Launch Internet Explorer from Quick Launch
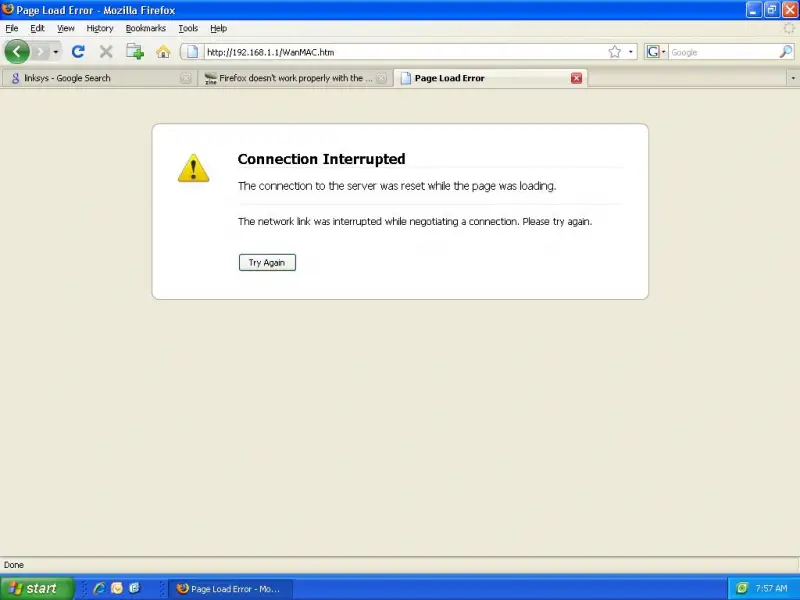 (x=99, y=588)
